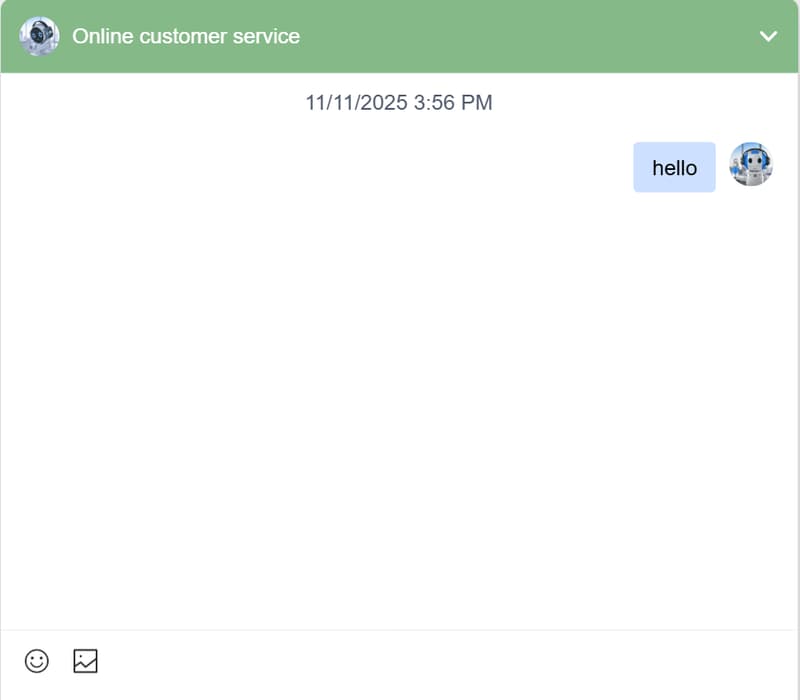Open the emoji picker smiley icon

coord(37,661)
